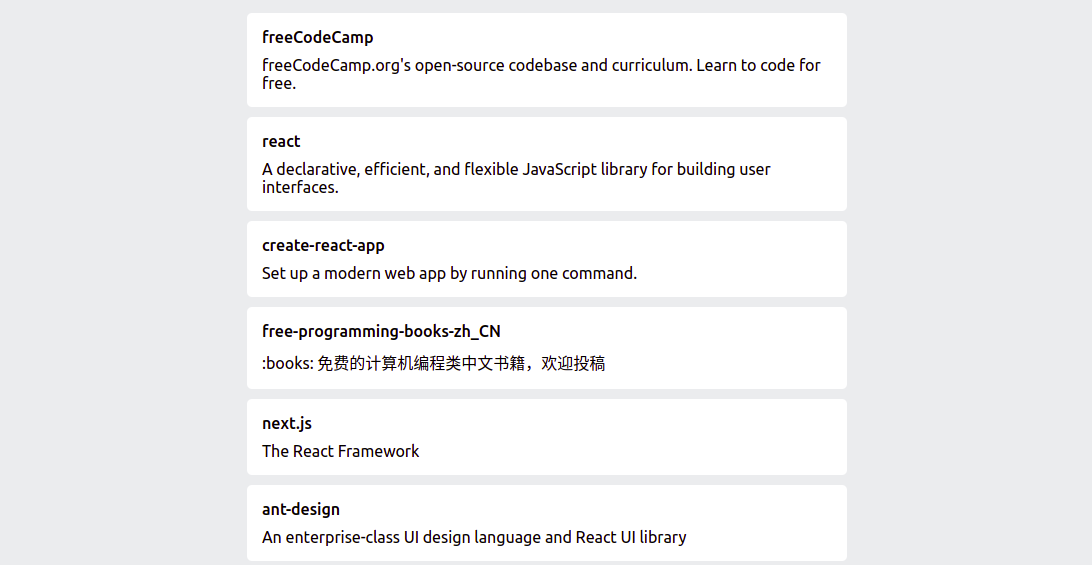Select 'The React Framework' description
This screenshot has width=1092, height=565.
click(x=341, y=451)
